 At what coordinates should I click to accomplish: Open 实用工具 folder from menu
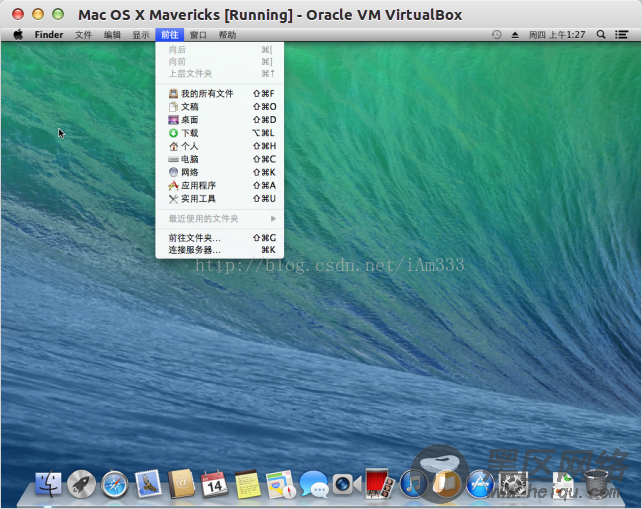[x=220, y=199]
